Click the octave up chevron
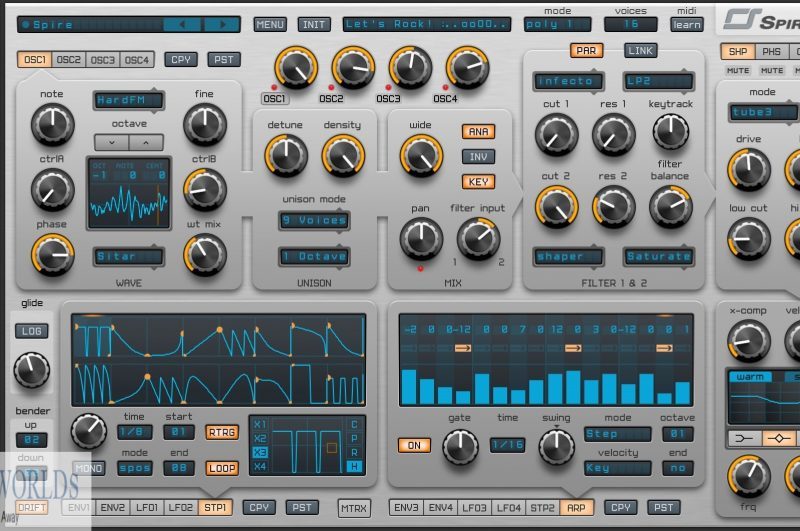 click(x=146, y=142)
